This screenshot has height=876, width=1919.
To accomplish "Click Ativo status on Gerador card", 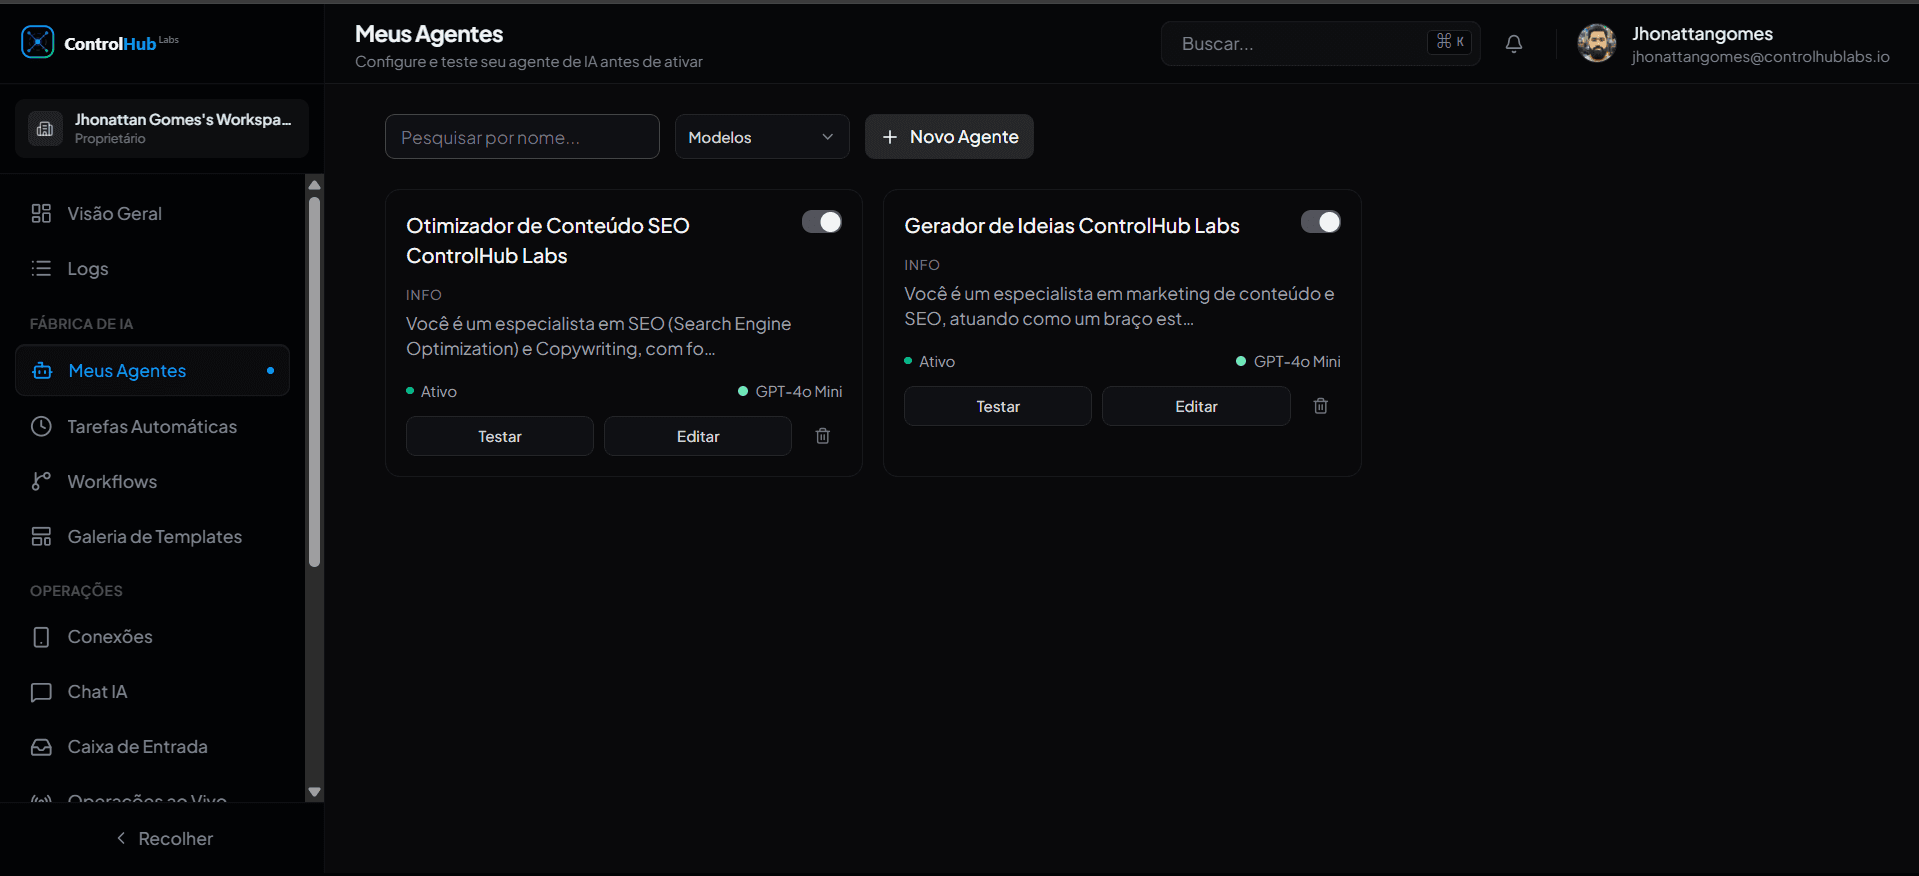I will click(x=930, y=362).
